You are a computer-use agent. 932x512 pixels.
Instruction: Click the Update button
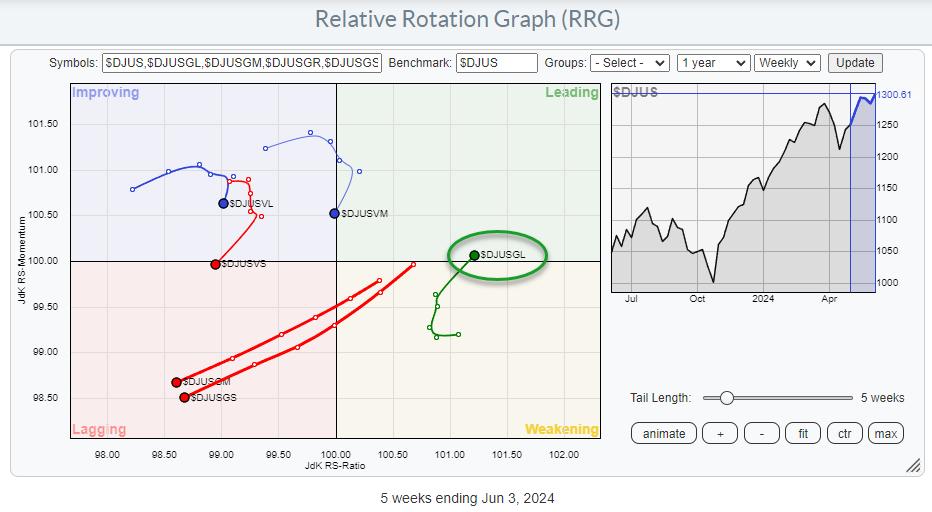(855, 63)
